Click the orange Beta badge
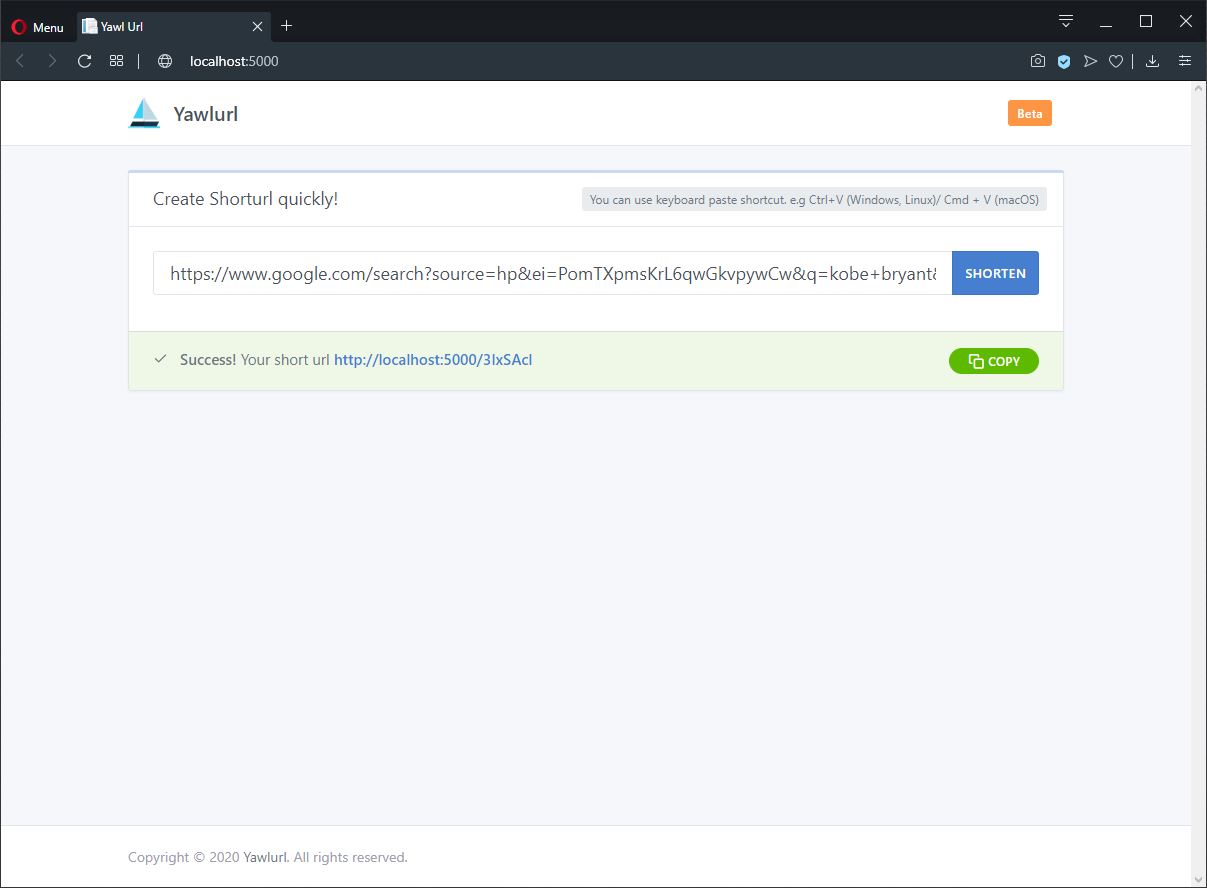The height and width of the screenshot is (888, 1207). (1029, 113)
